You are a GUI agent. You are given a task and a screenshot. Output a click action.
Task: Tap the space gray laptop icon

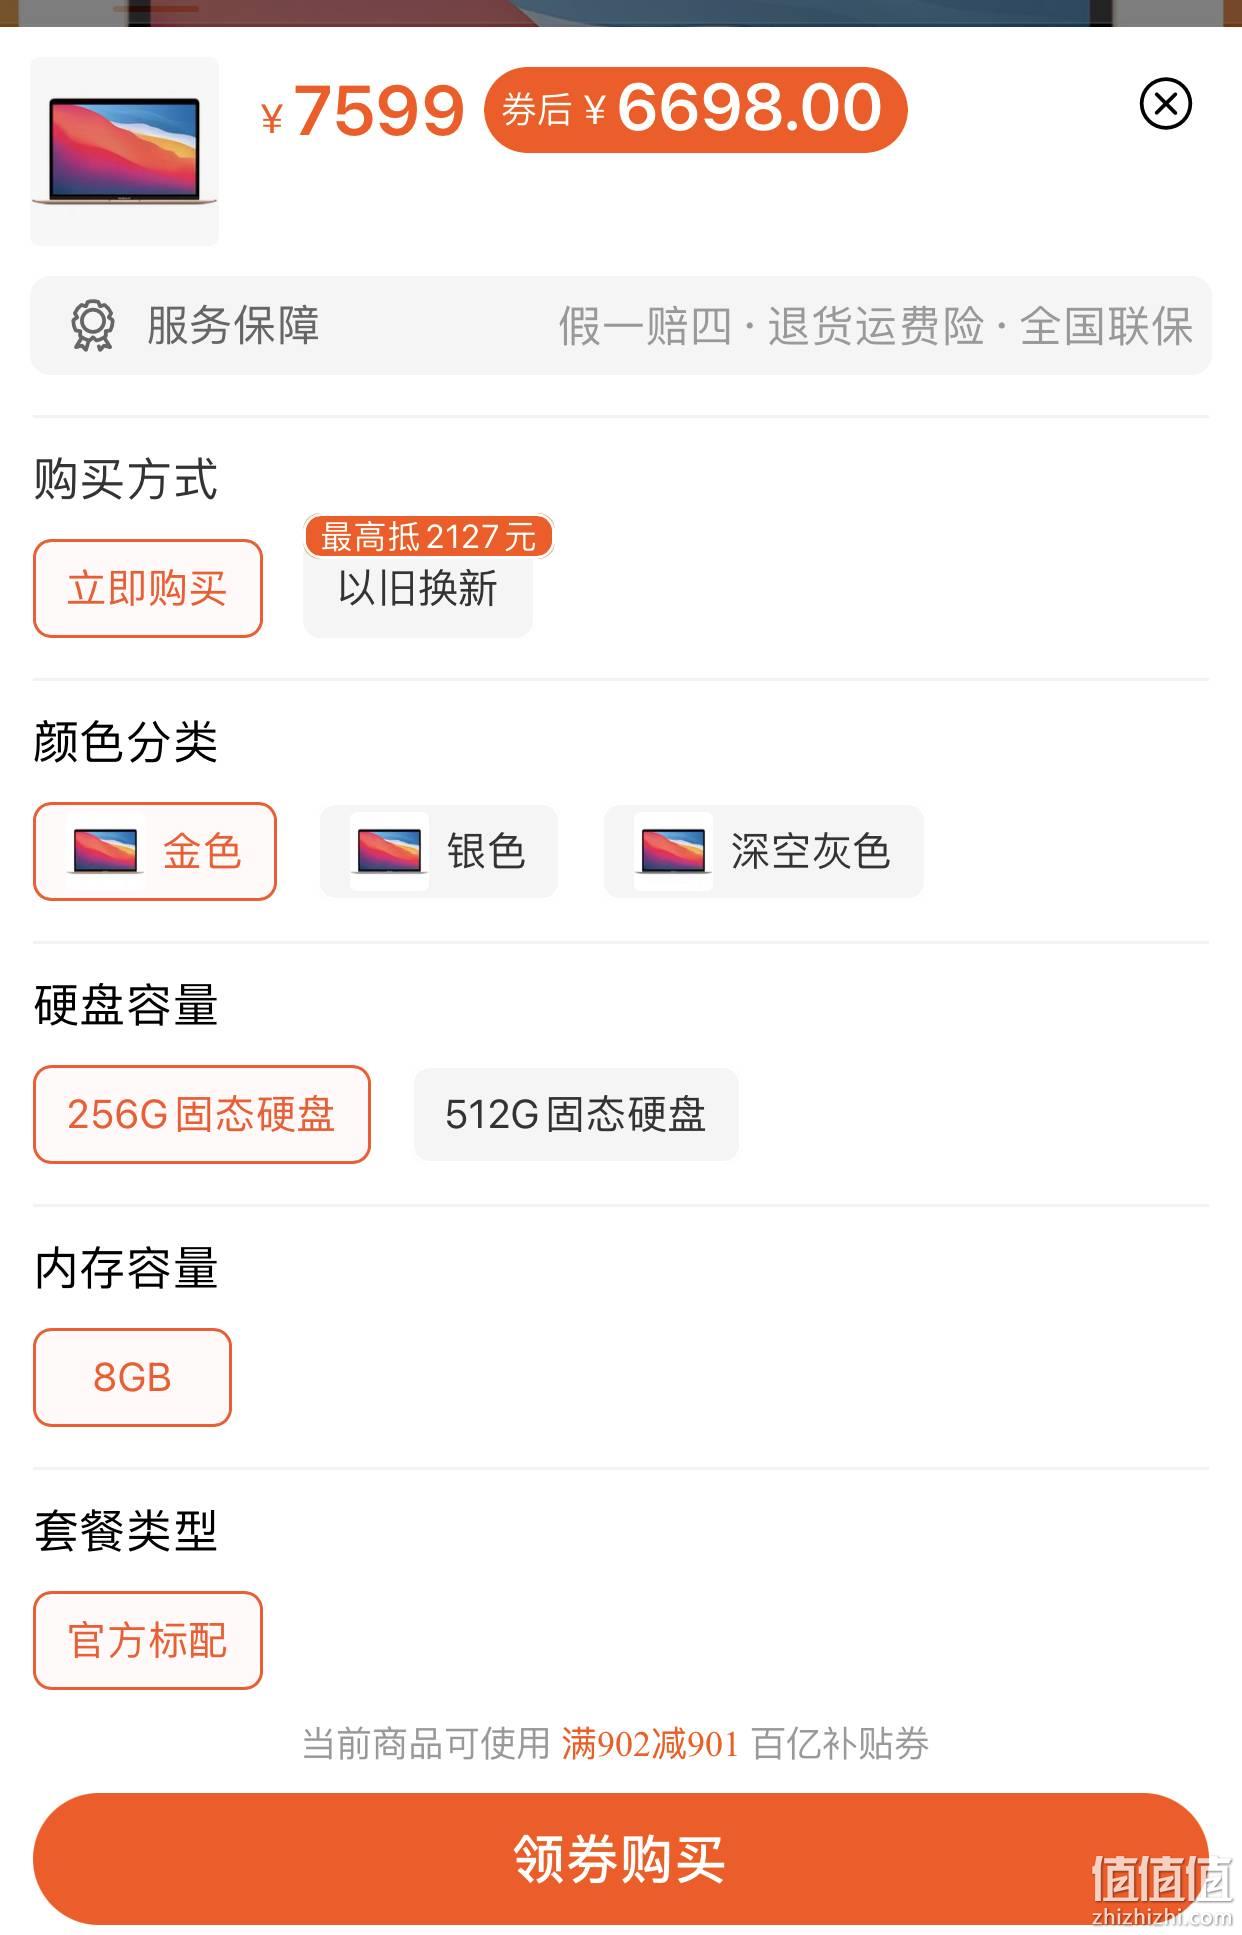673,851
